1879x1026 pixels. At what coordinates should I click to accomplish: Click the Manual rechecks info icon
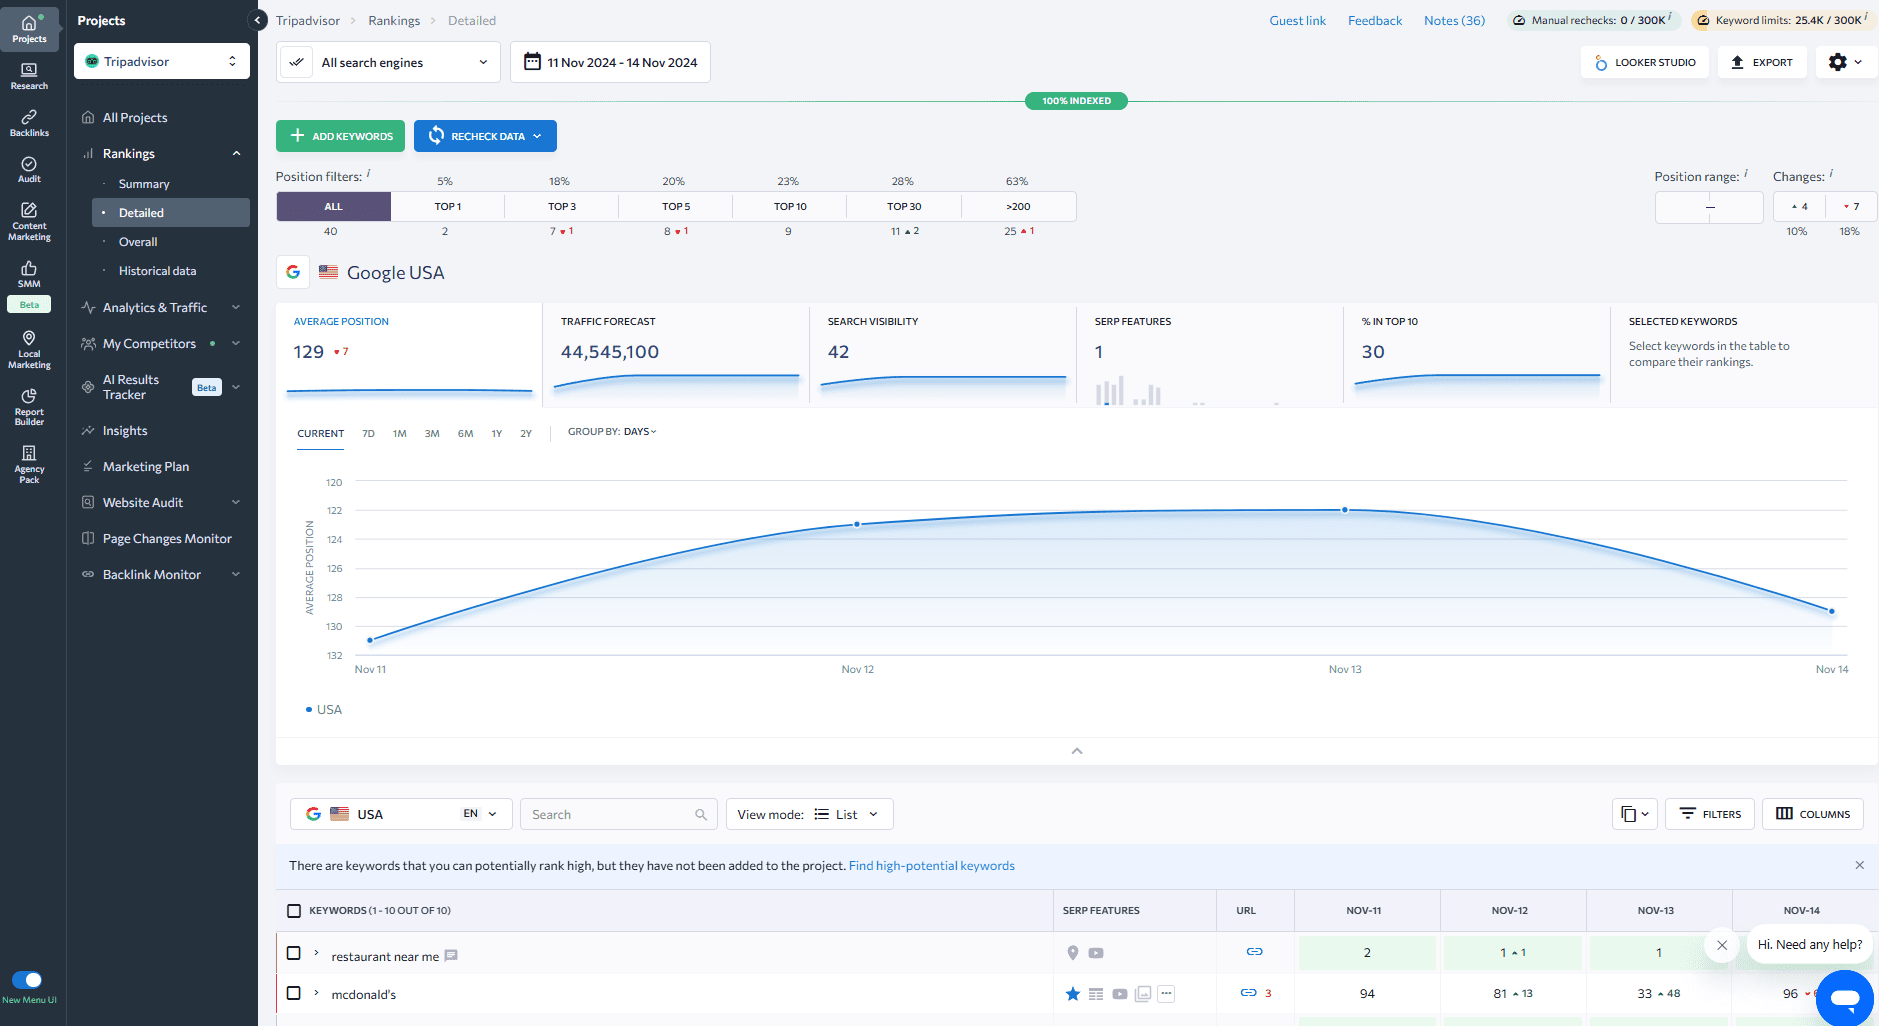click(x=1669, y=16)
